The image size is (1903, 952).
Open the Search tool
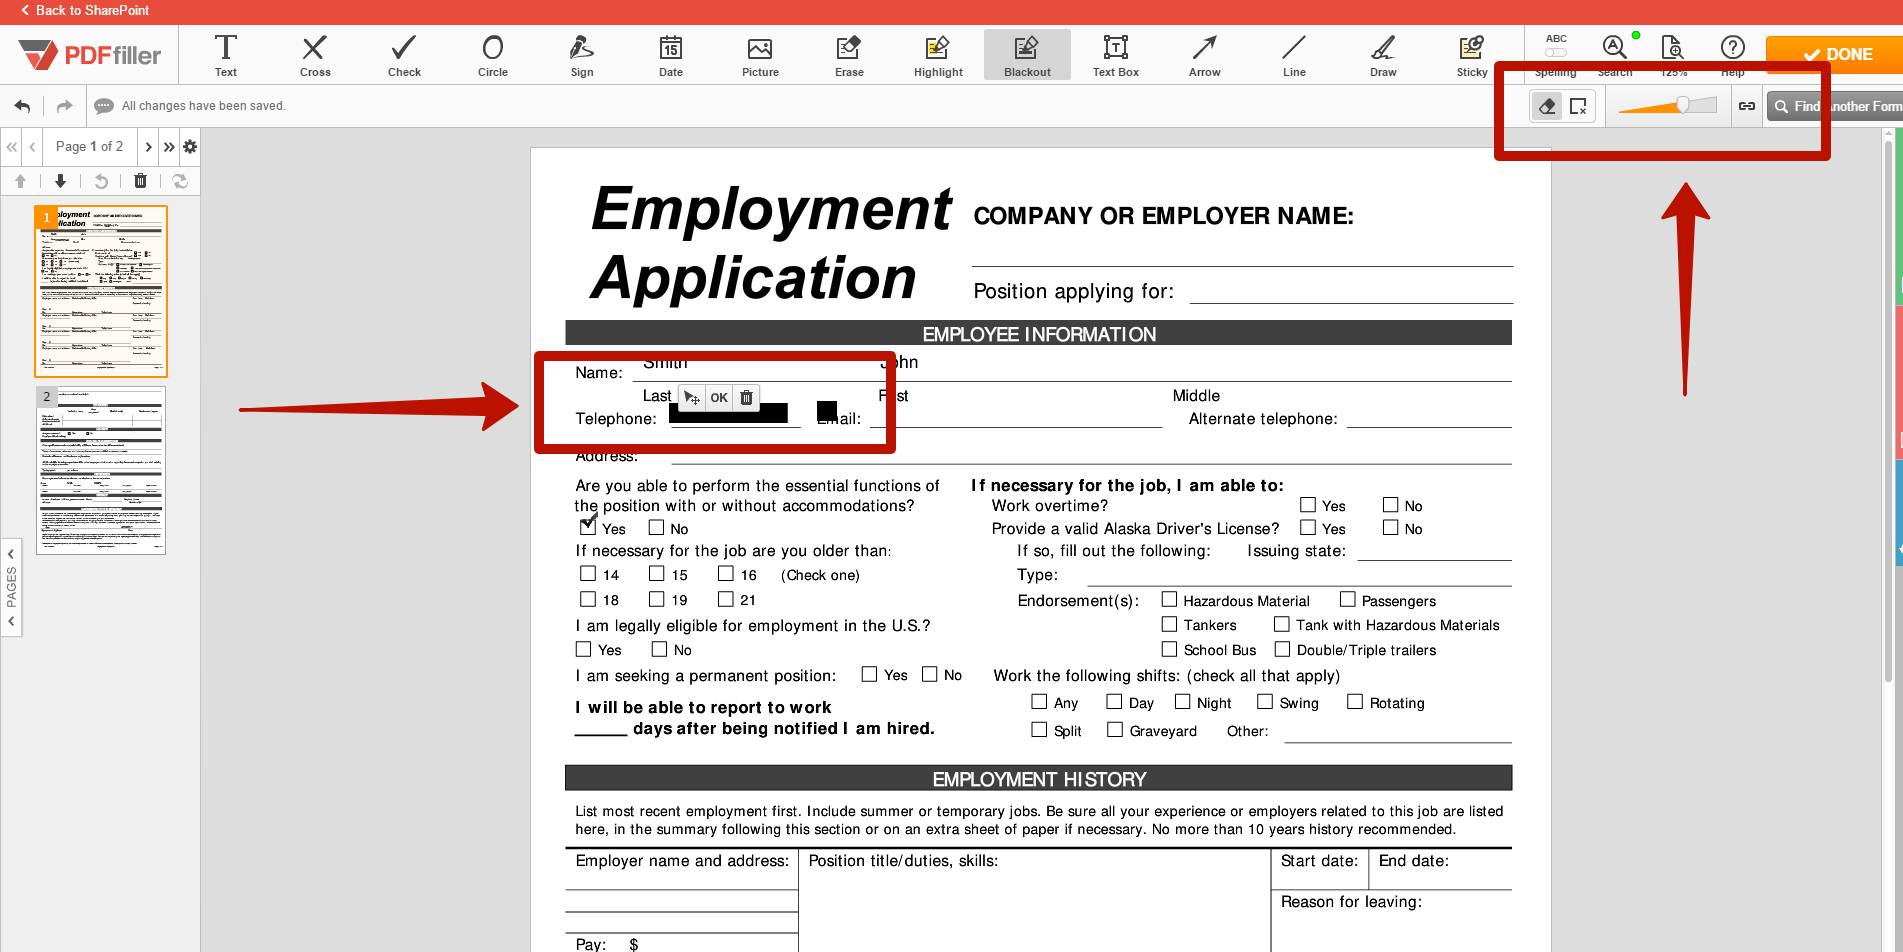tap(1614, 54)
